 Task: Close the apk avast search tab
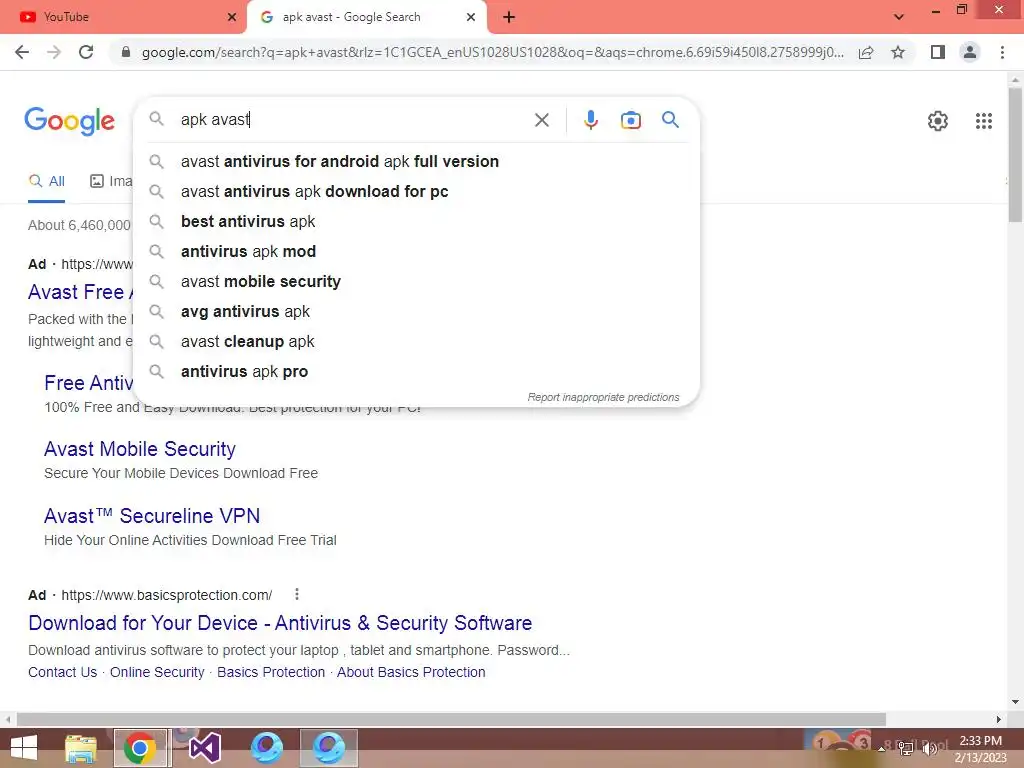coord(471,17)
